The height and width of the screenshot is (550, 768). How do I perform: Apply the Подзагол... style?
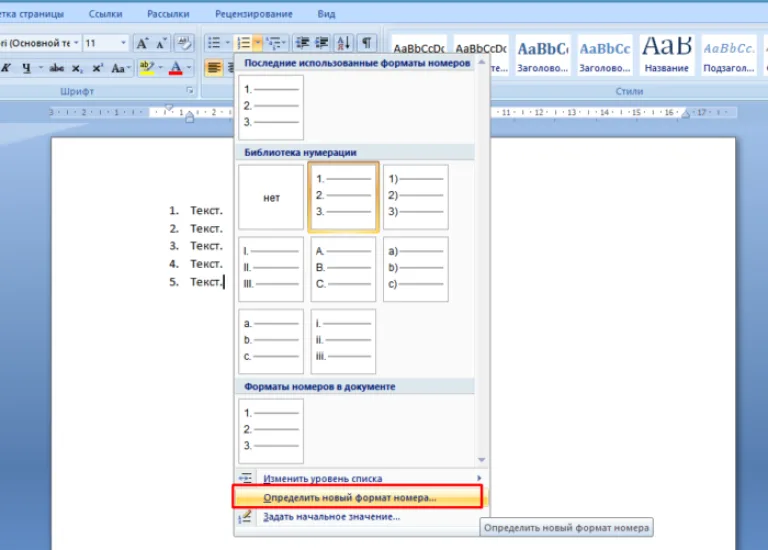click(x=729, y=54)
